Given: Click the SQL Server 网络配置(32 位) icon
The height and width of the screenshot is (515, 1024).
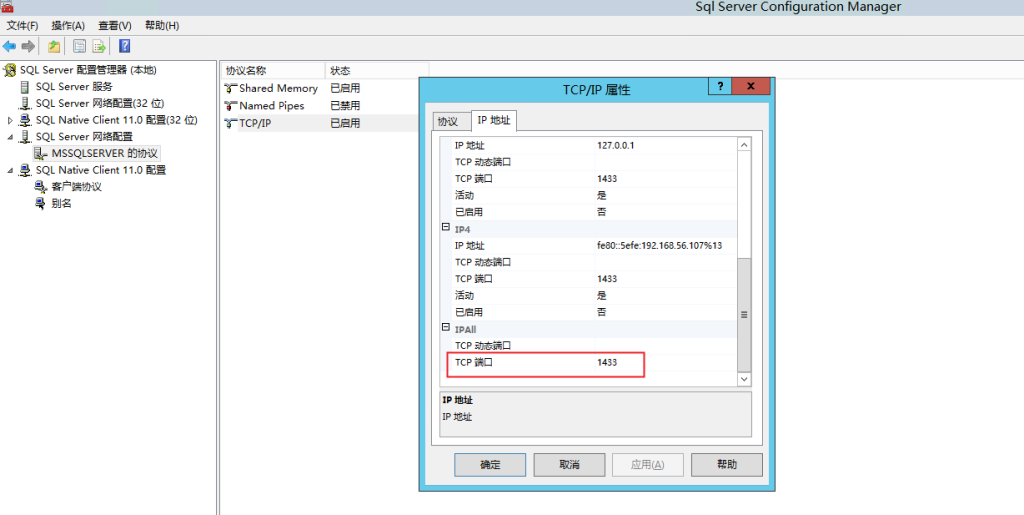Looking at the screenshot, I should point(25,103).
